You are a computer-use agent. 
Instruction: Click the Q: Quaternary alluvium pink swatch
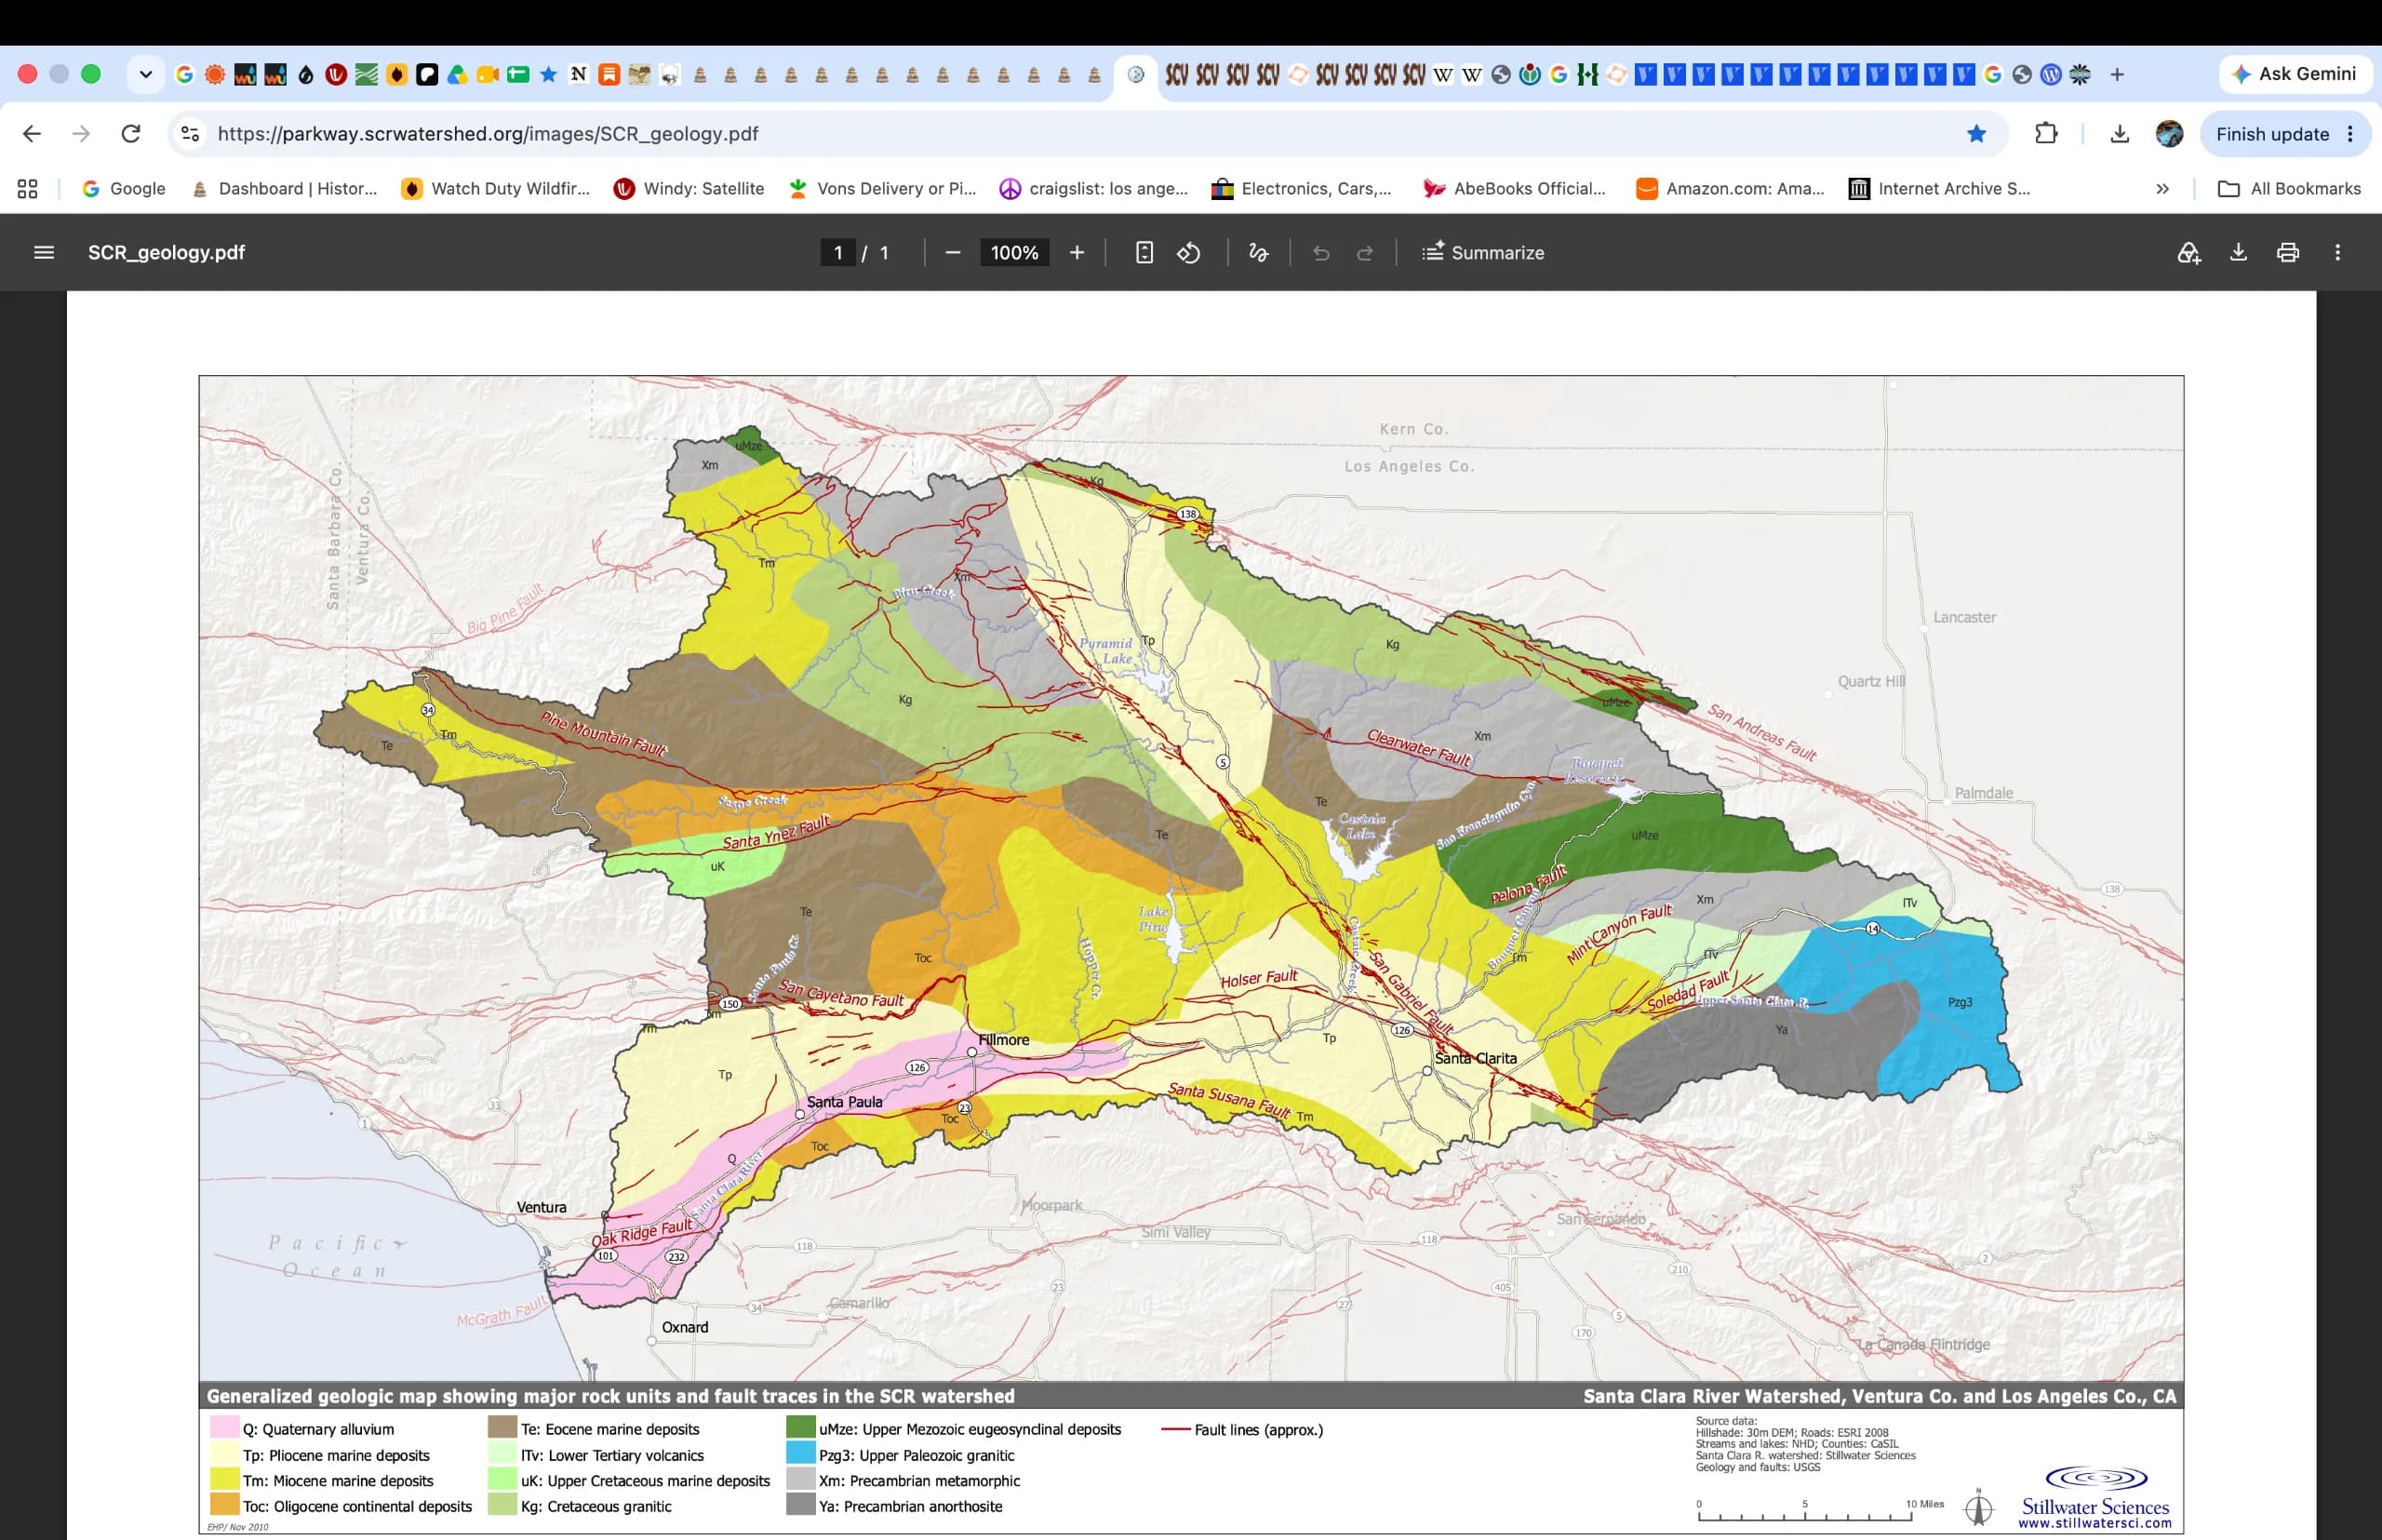coord(224,1427)
